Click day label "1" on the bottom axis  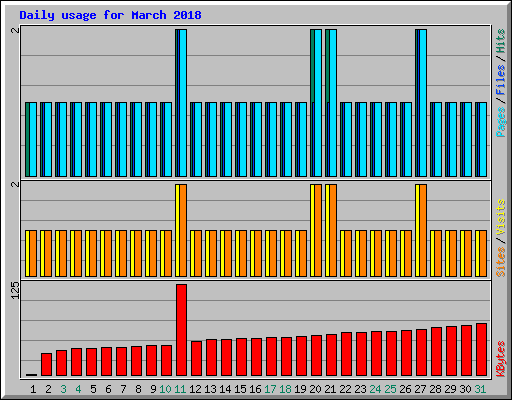pyautogui.click(x=33, y=389)
